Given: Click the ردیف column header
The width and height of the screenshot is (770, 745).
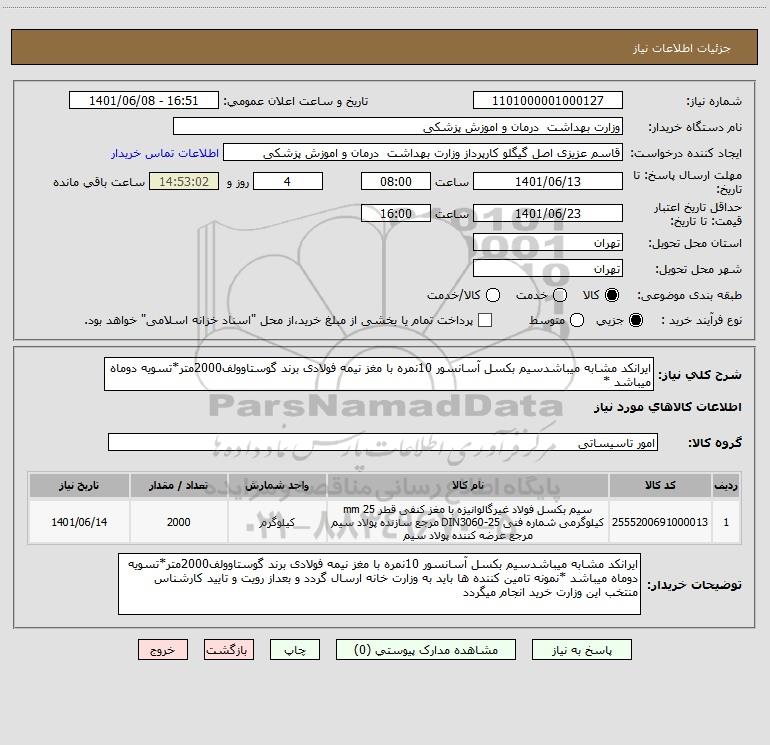Looking at the screenshot, I should pos(726,485).
